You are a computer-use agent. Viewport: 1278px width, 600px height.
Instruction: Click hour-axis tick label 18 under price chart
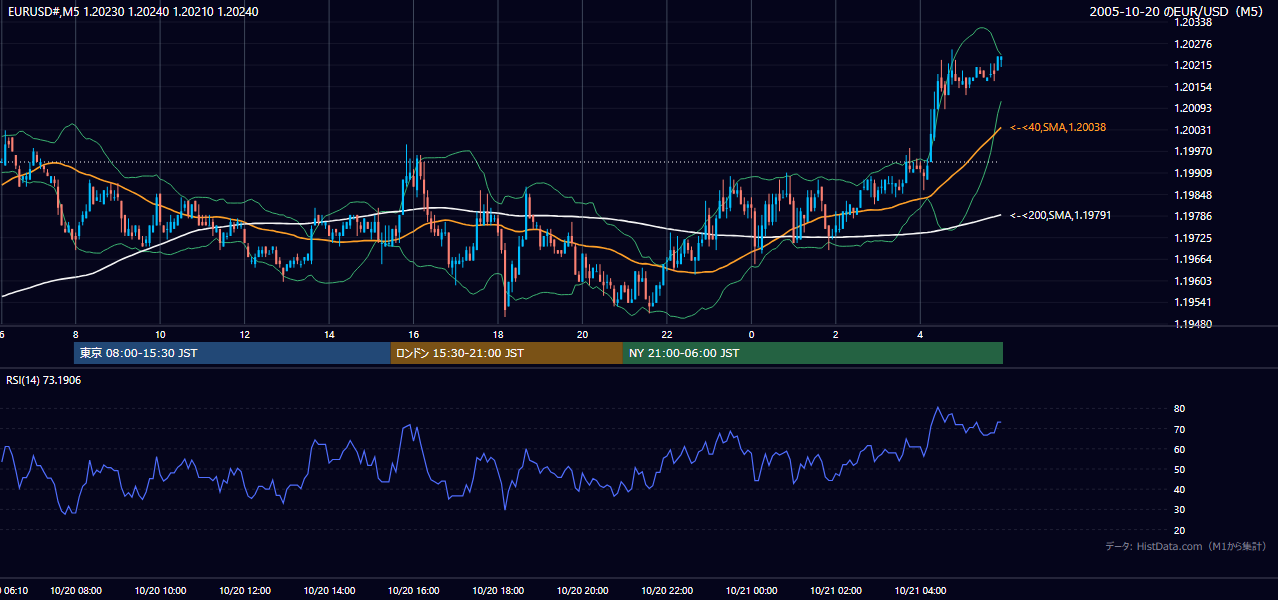point(498,334)
